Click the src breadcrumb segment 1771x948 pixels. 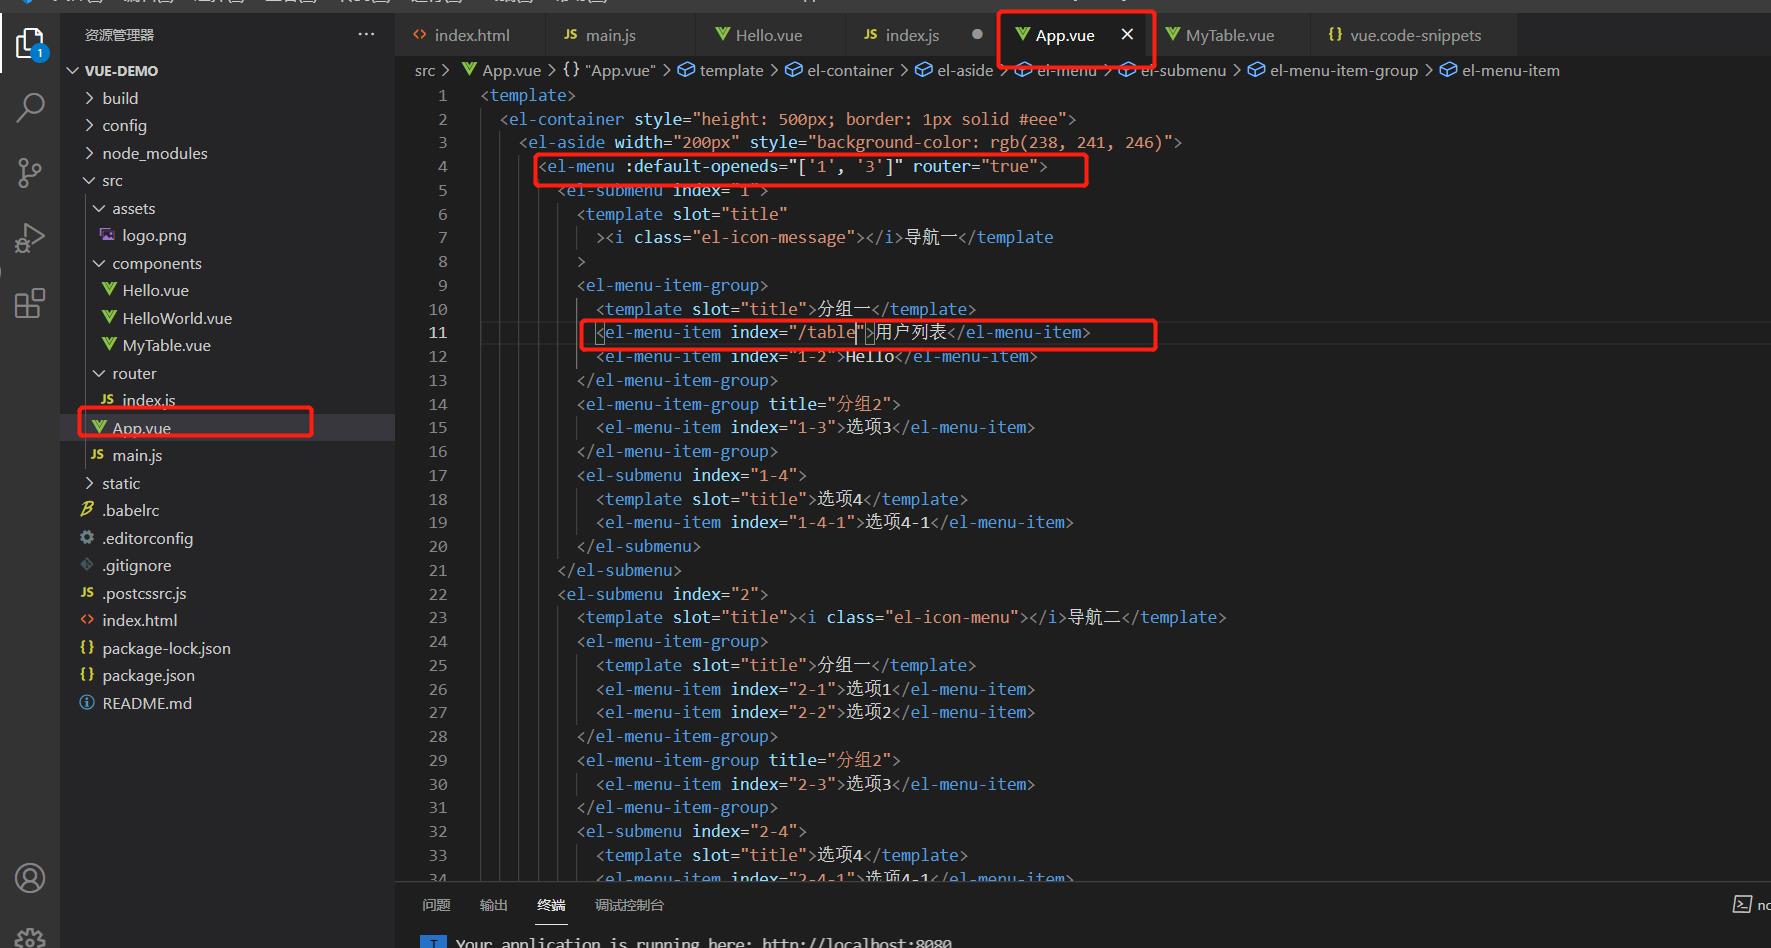[425, 70]
